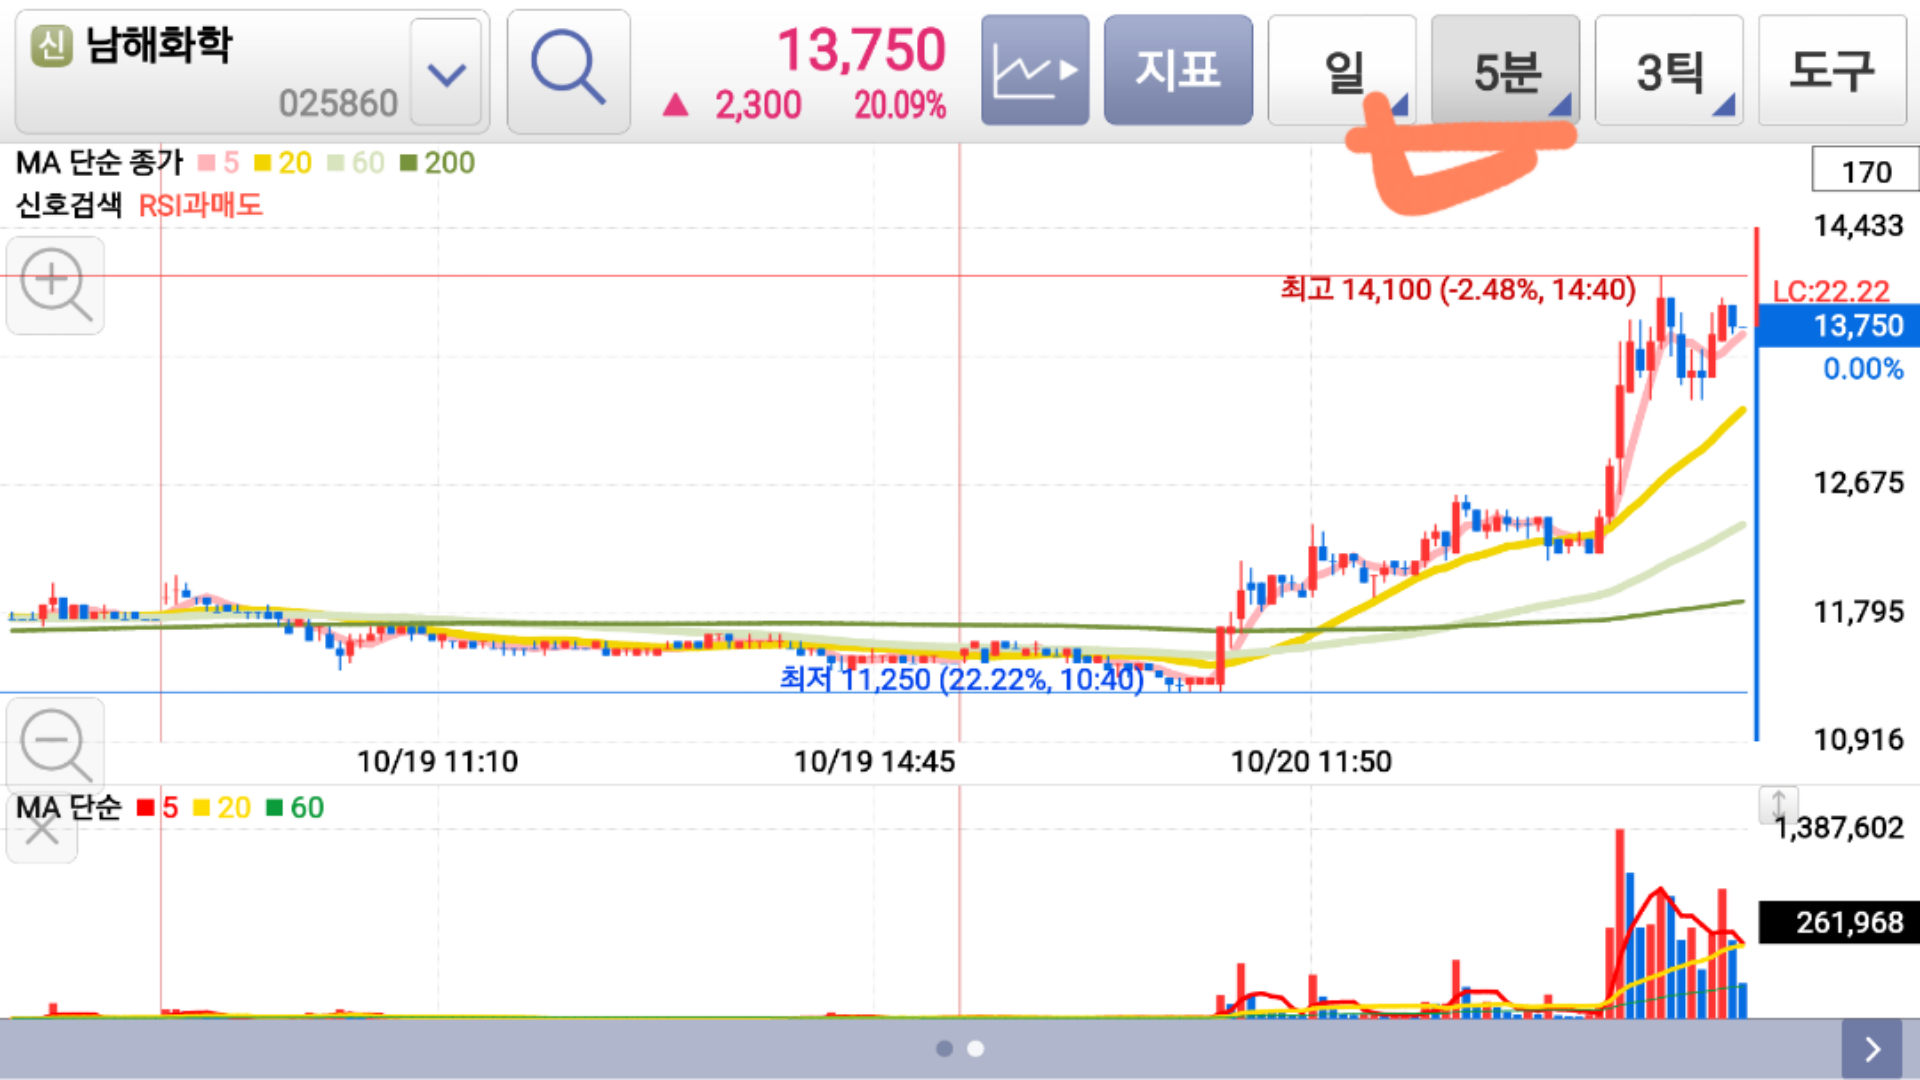Click the 10/19 11:10 time axis label
Screen dimensions: 1920x1080
tap(437, 762)
